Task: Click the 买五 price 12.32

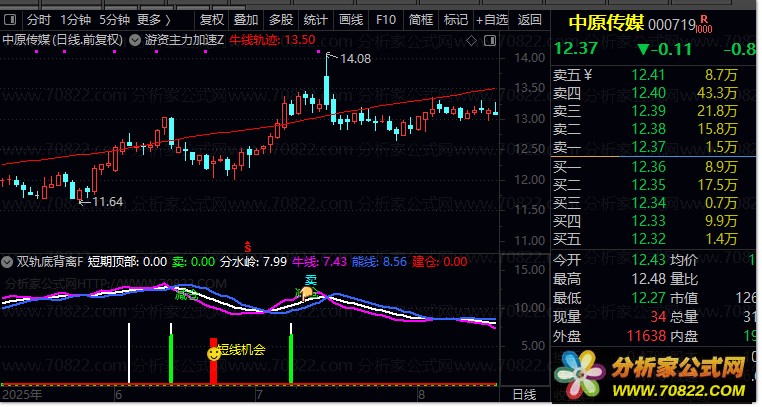Action: click(648, 239)
